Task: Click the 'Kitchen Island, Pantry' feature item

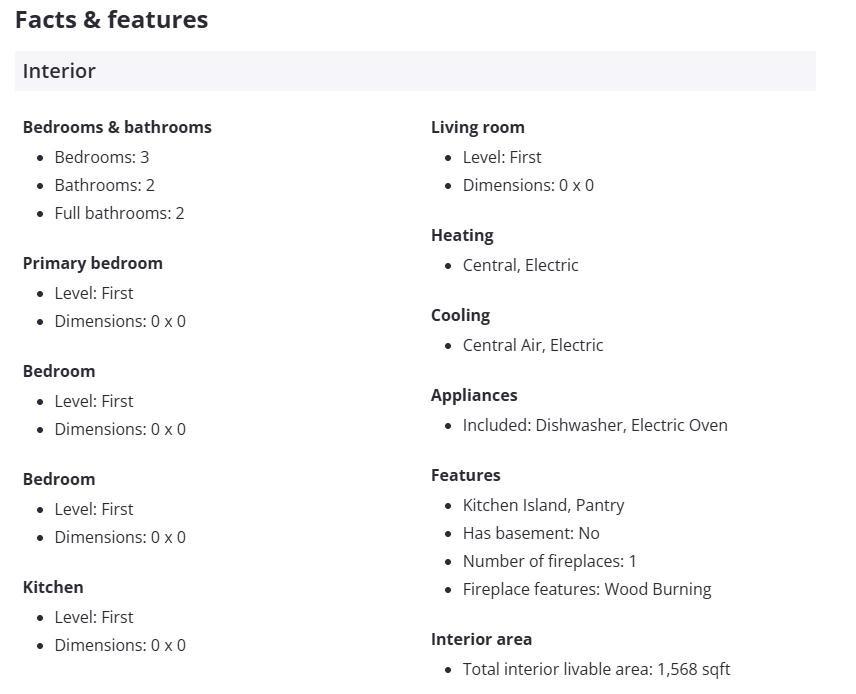Action: click(x=543, y=505)
